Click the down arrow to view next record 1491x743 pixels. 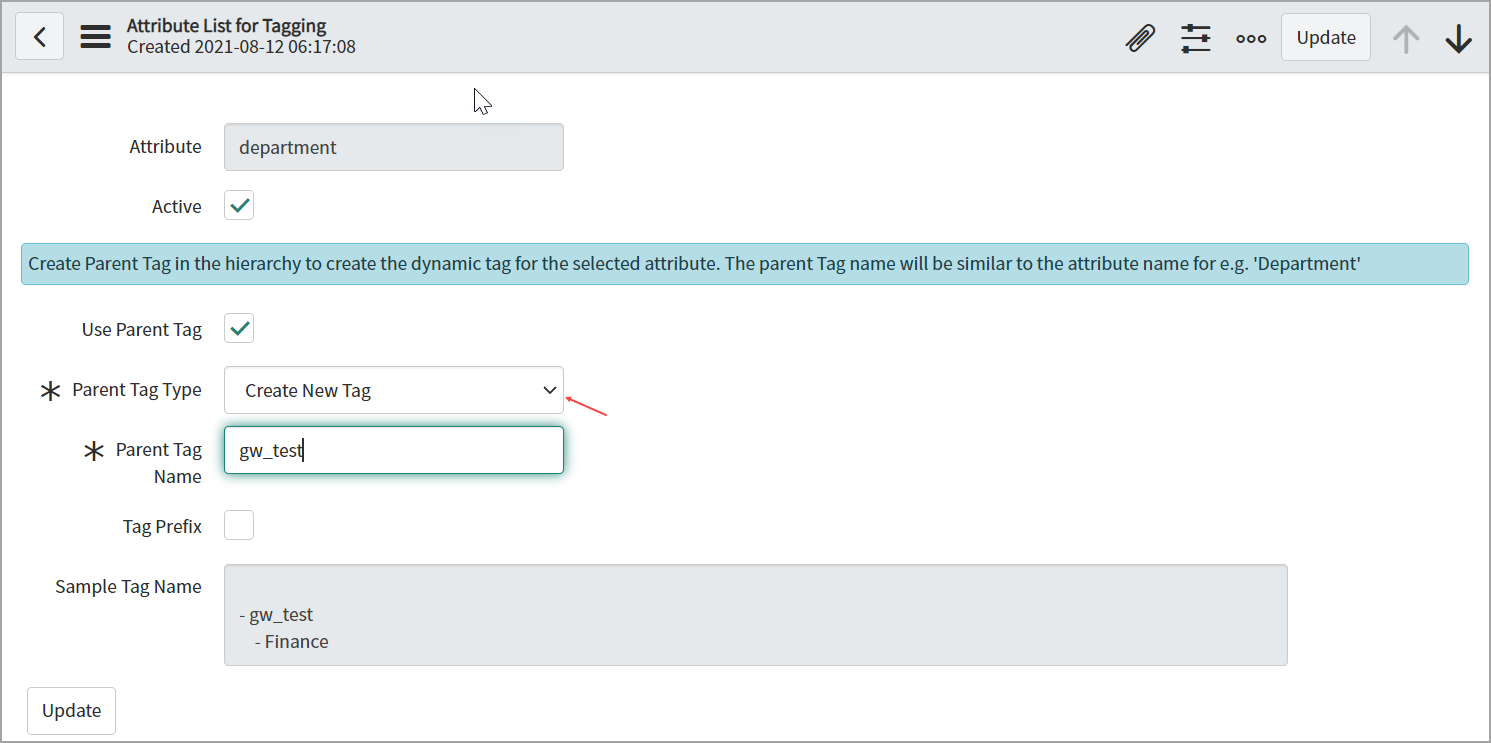[x=1459, y=37]
